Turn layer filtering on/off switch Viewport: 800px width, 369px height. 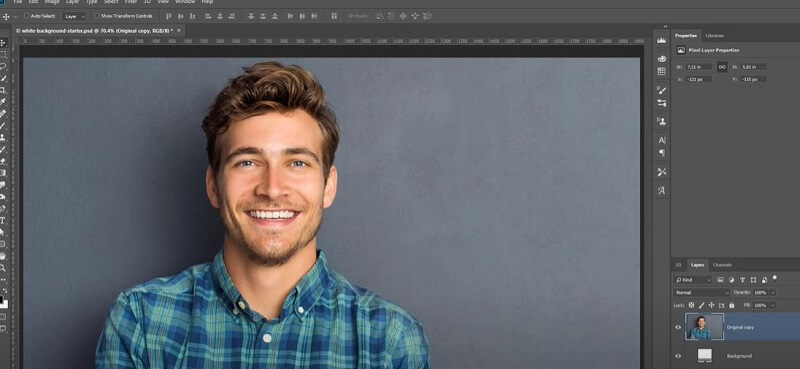coord(775,279)
